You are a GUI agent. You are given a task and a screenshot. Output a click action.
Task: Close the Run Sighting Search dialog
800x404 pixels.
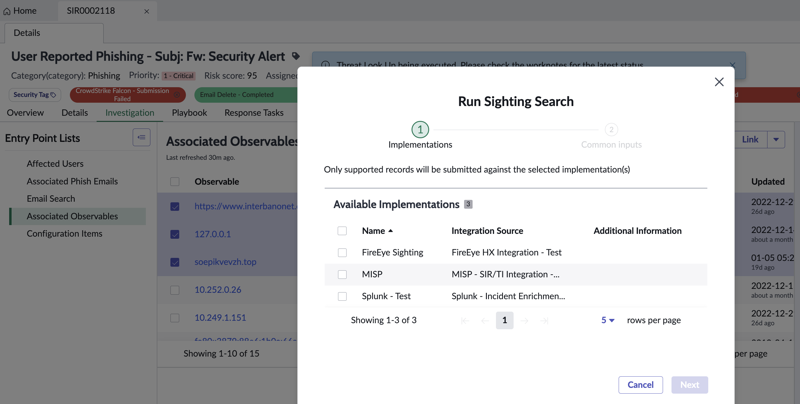tap(719, 82)
